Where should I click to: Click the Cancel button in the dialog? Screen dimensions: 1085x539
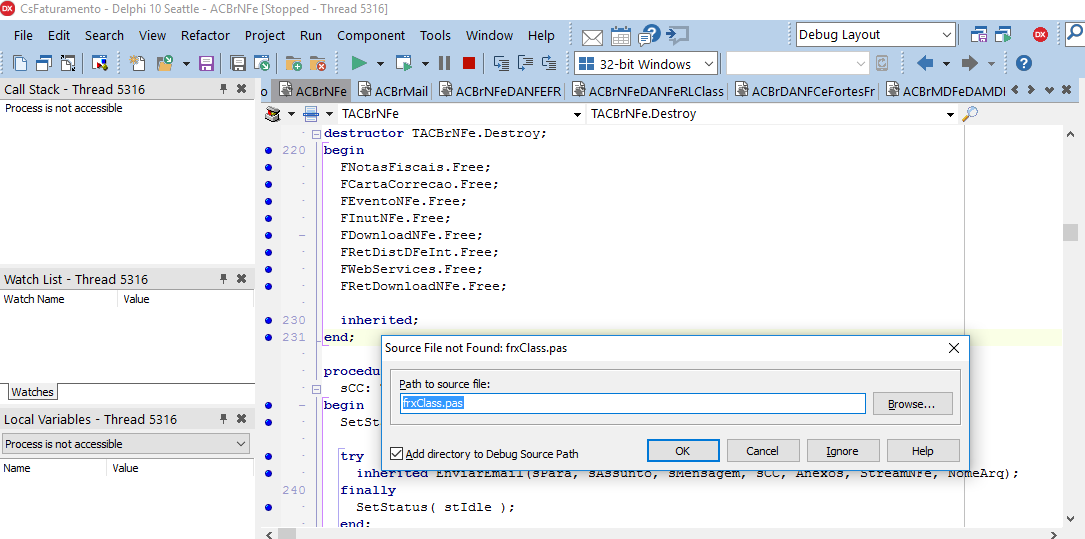(763, 450)
